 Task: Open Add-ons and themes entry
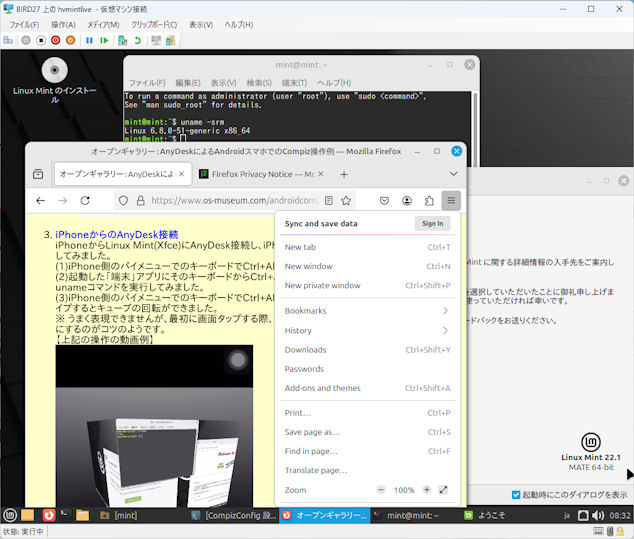pyautogui.click(x=367, y=388)
